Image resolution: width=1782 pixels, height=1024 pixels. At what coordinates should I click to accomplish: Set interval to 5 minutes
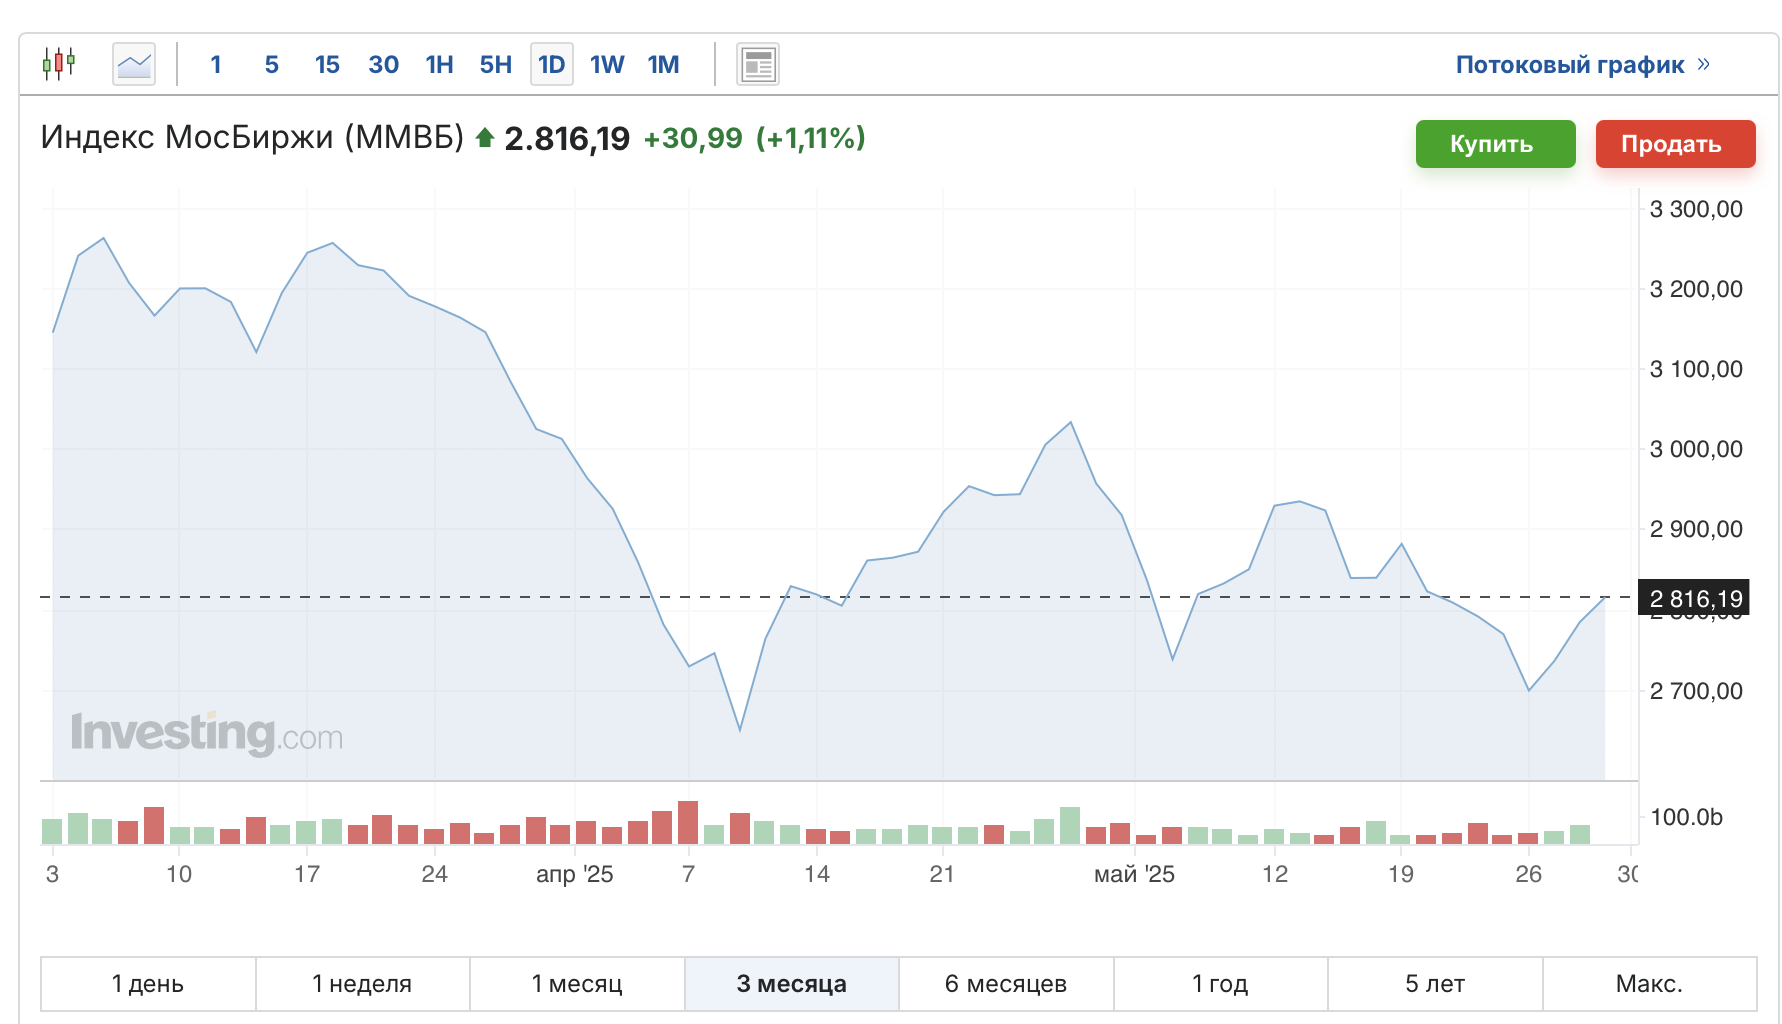[x=272, y=65]
